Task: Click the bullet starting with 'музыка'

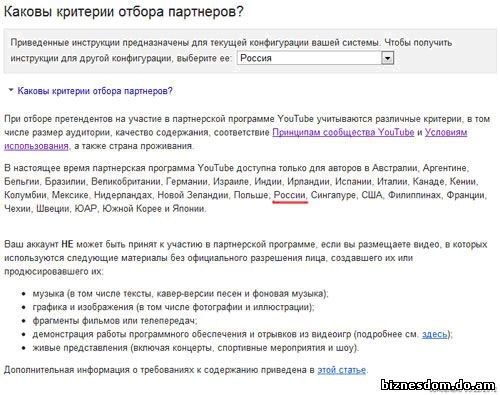Action: point(180,294)
